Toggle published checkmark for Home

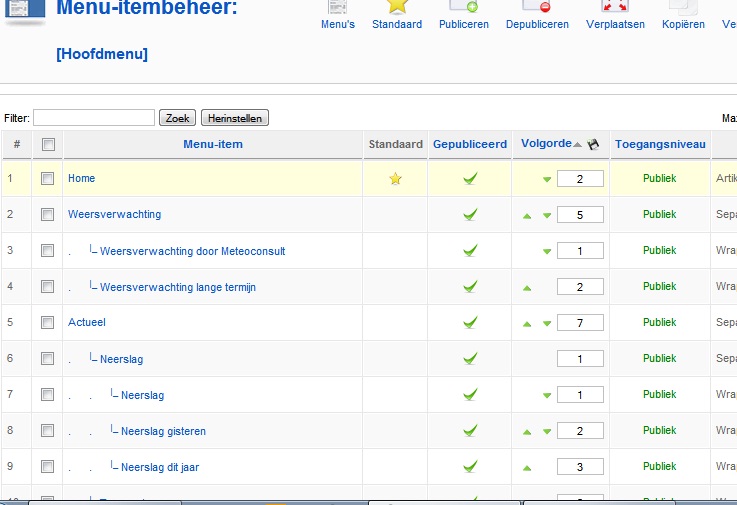(470, 179)
